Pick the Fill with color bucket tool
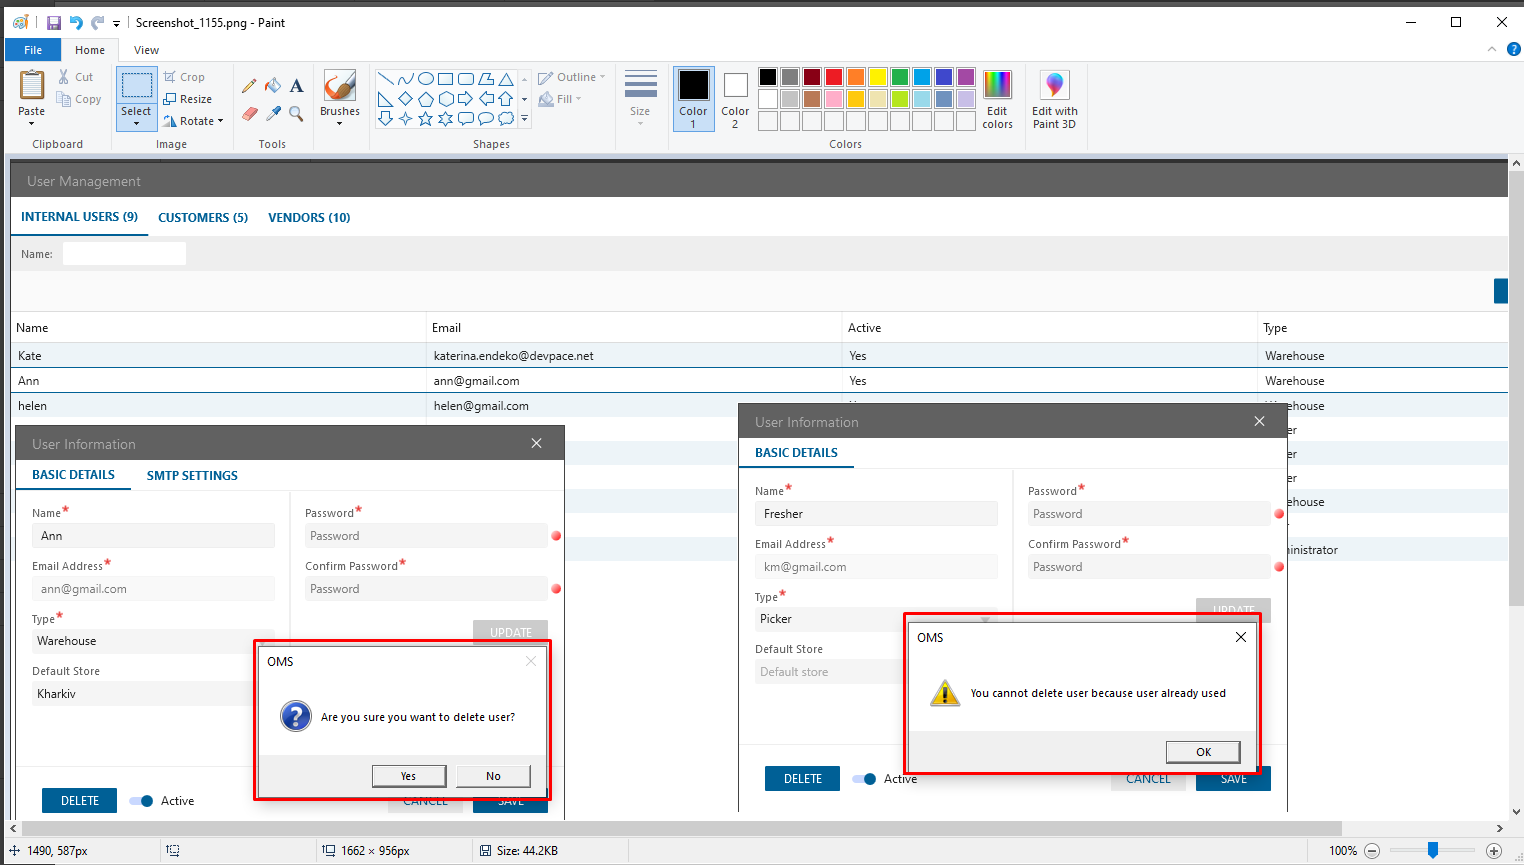 pos(273,86)
